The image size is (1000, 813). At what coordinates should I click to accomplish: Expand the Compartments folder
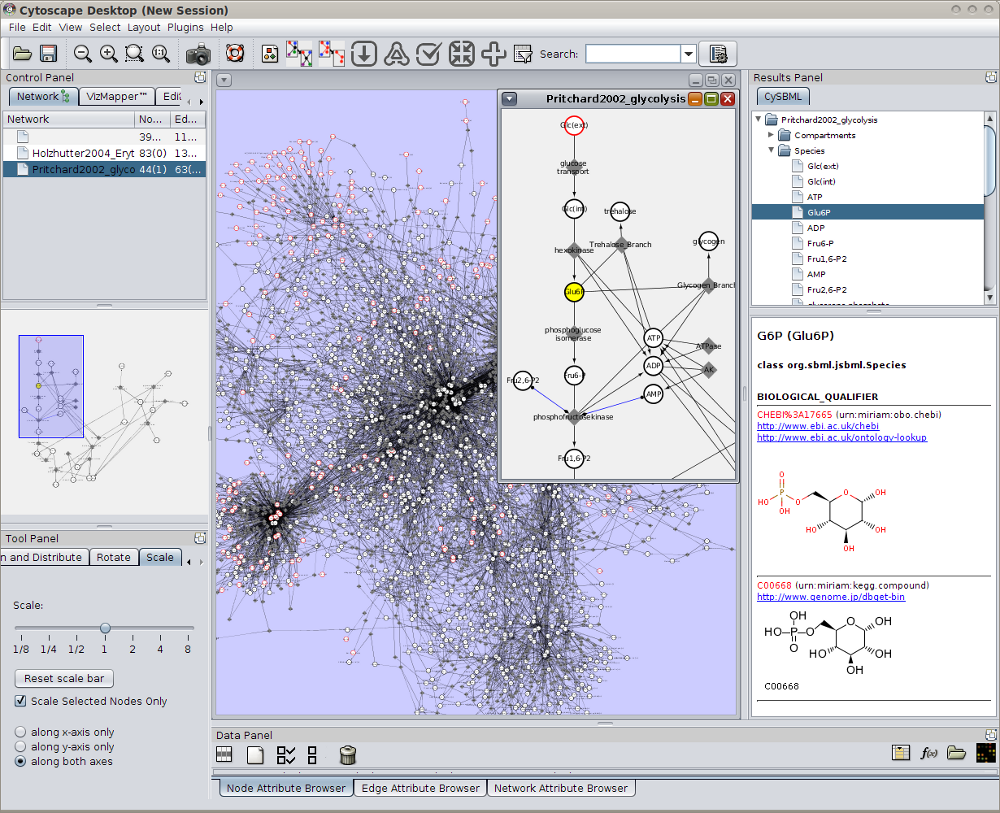(x=771, y=135)
